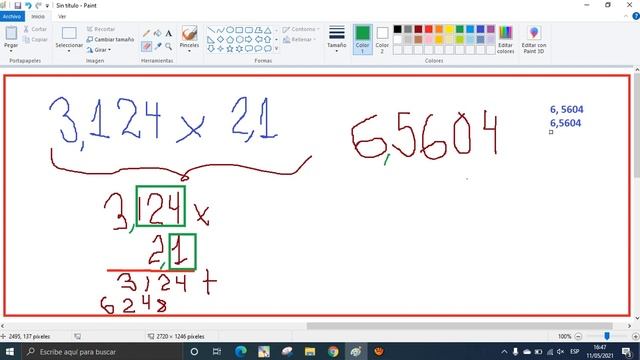Choose the curve shape
This screenshot has height=360, width=640.
pos(220,30)
